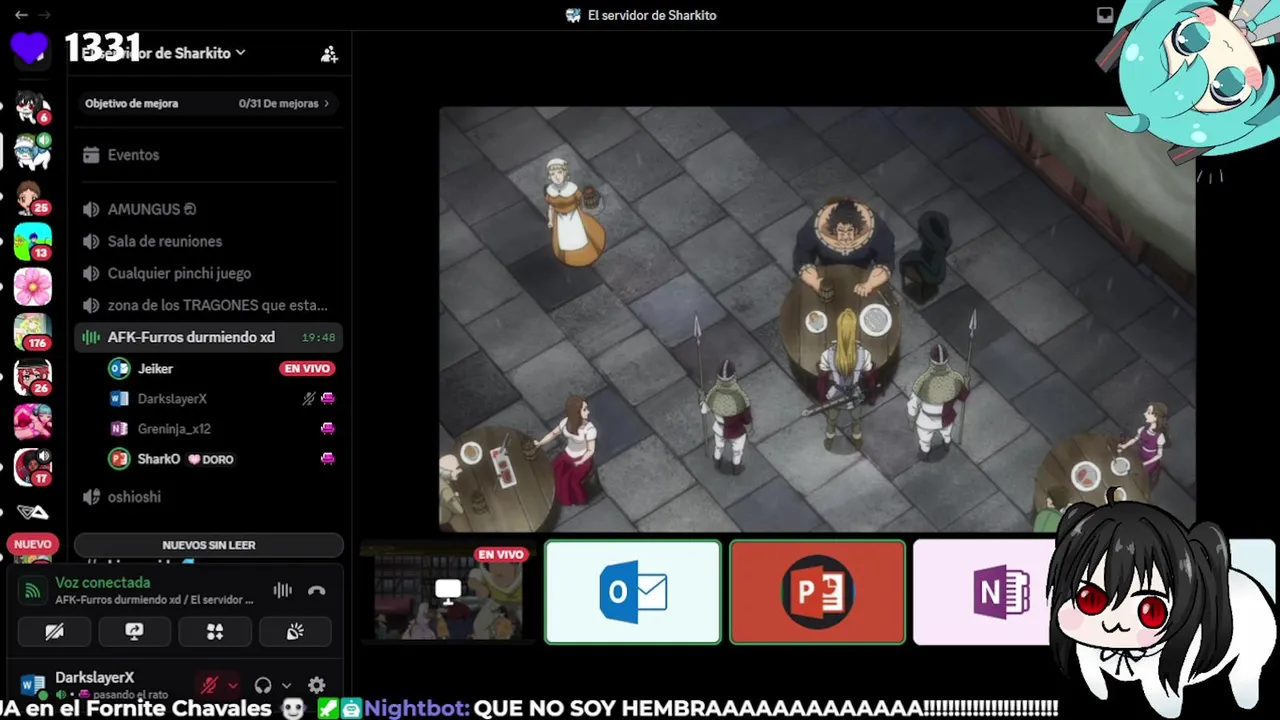Open the Eventos calendar entry
The width and height of the screenshot is (1280, 720).
[x=208, y=155]
